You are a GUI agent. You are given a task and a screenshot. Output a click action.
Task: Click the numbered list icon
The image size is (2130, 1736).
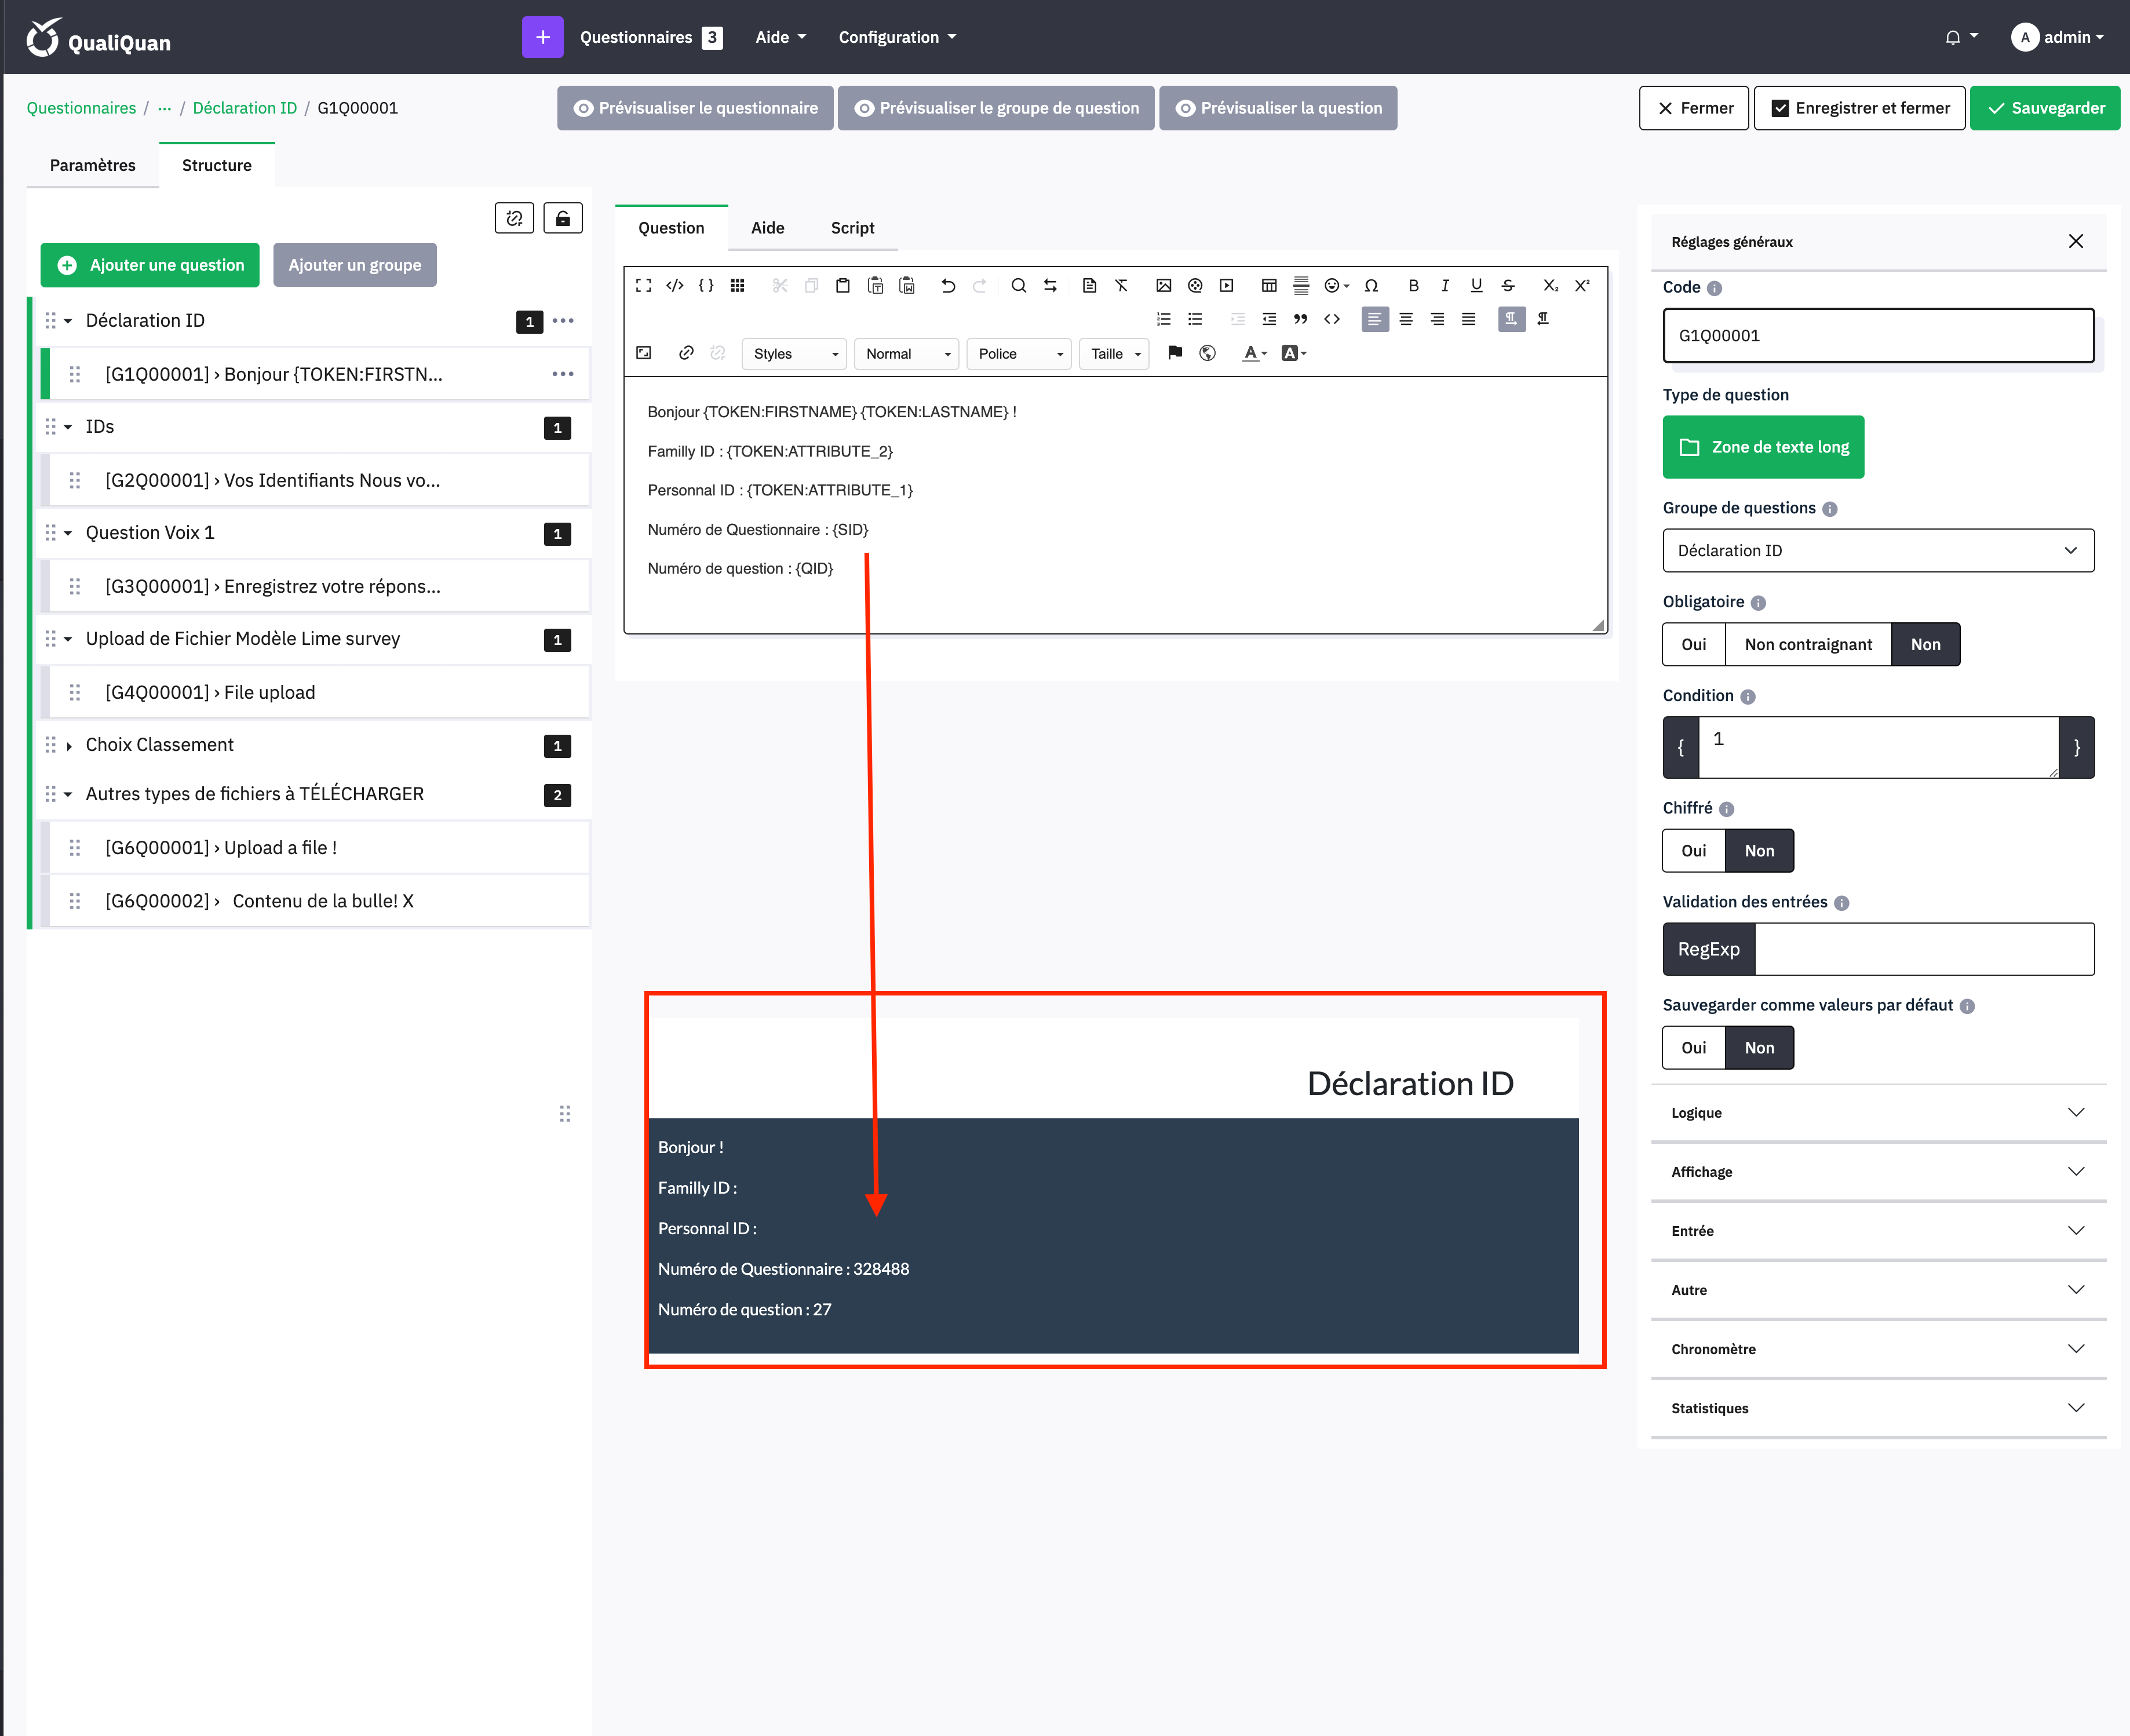pos(1163,319)
